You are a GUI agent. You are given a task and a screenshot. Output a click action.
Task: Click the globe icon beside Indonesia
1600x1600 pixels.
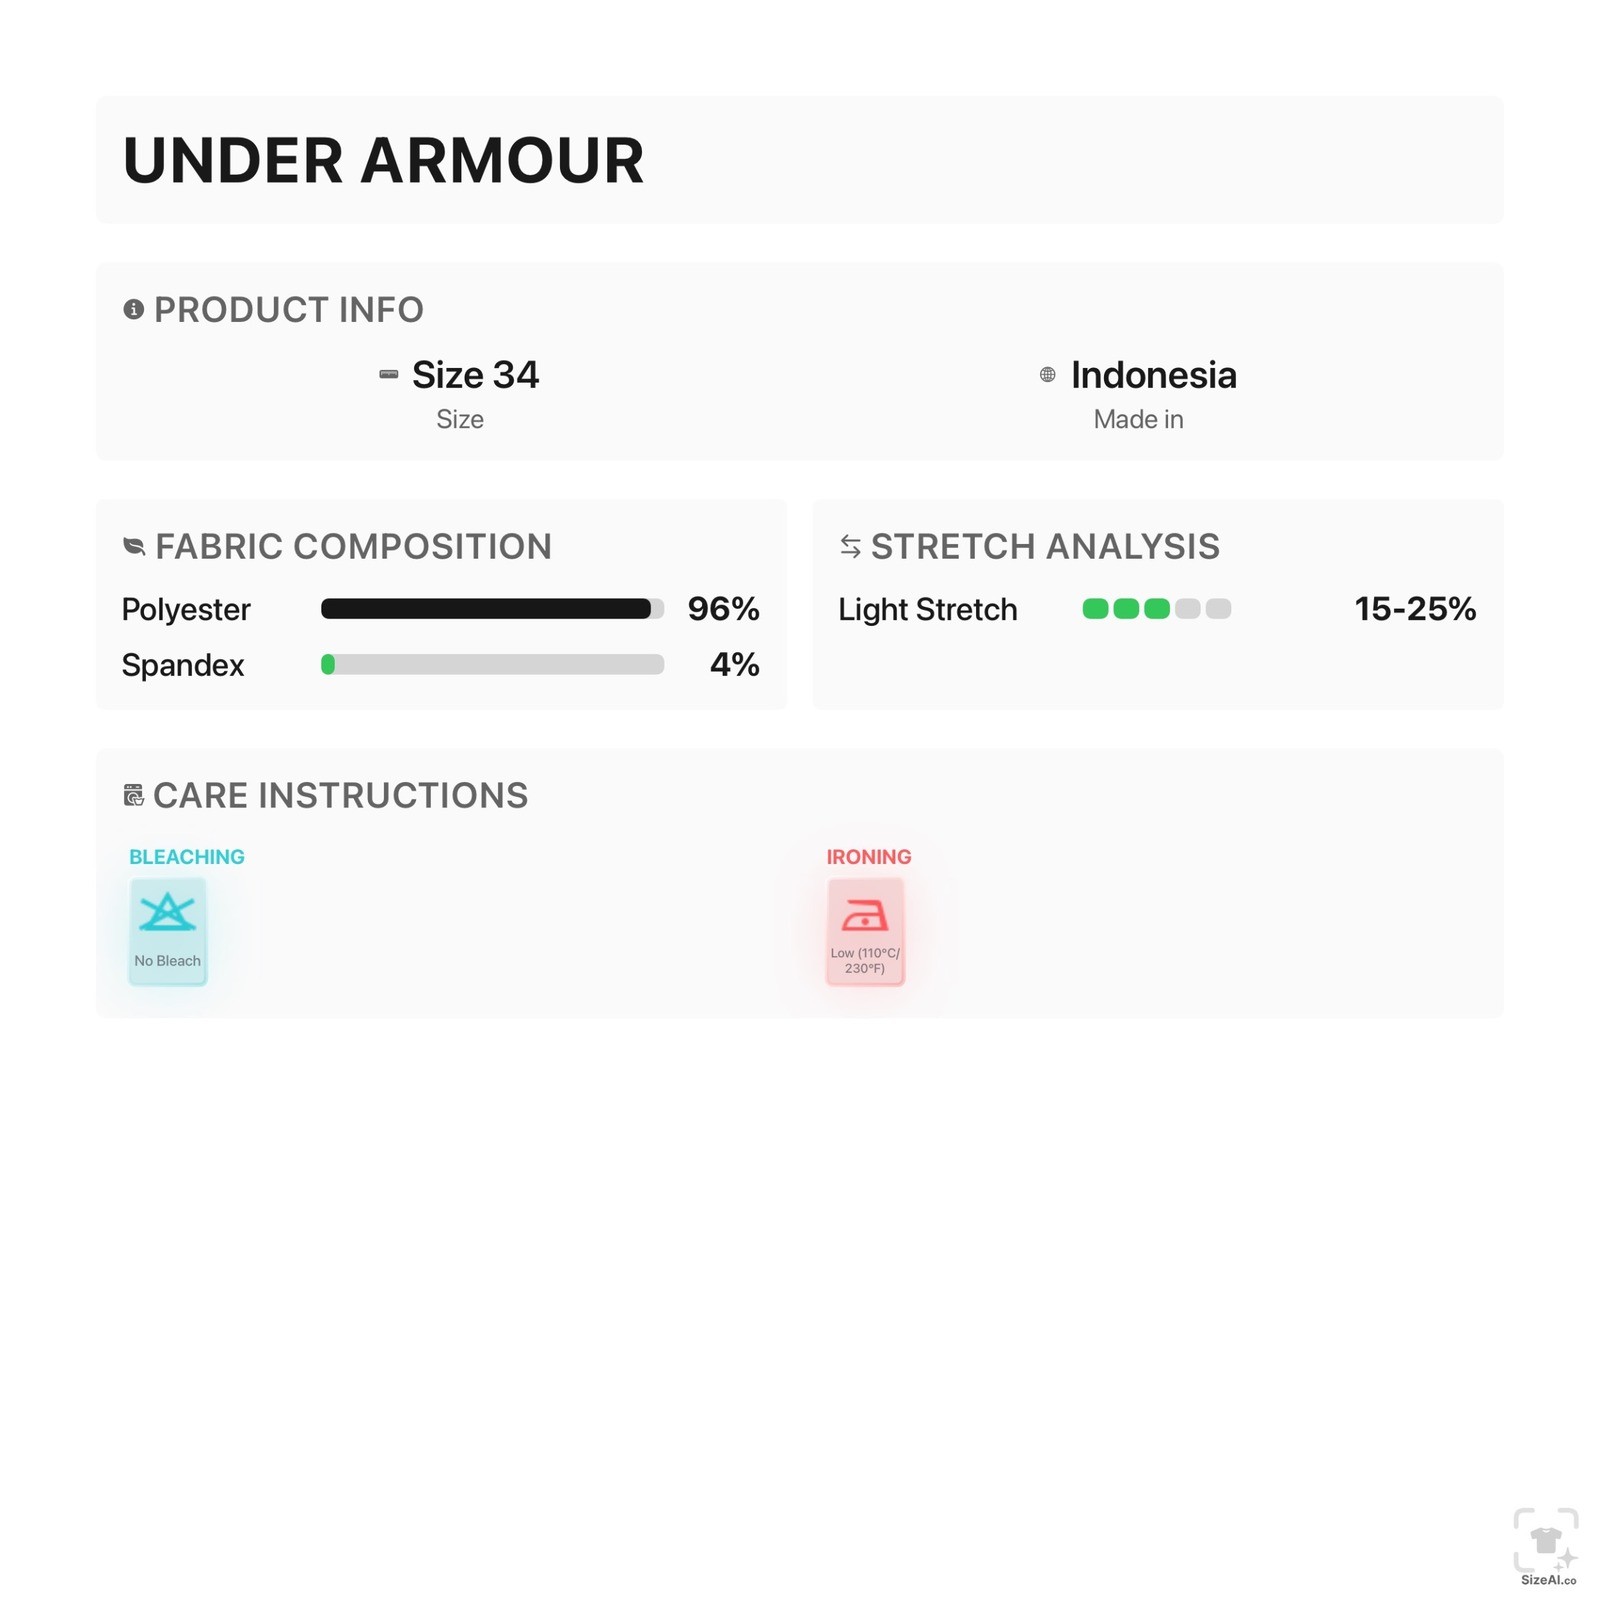coord(1047,375)
